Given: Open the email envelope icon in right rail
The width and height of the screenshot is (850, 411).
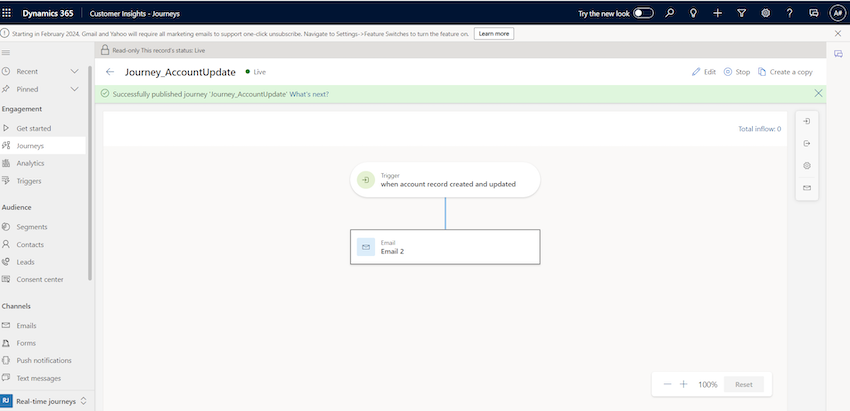Looking at the screenshot, I should pos(807,188).
